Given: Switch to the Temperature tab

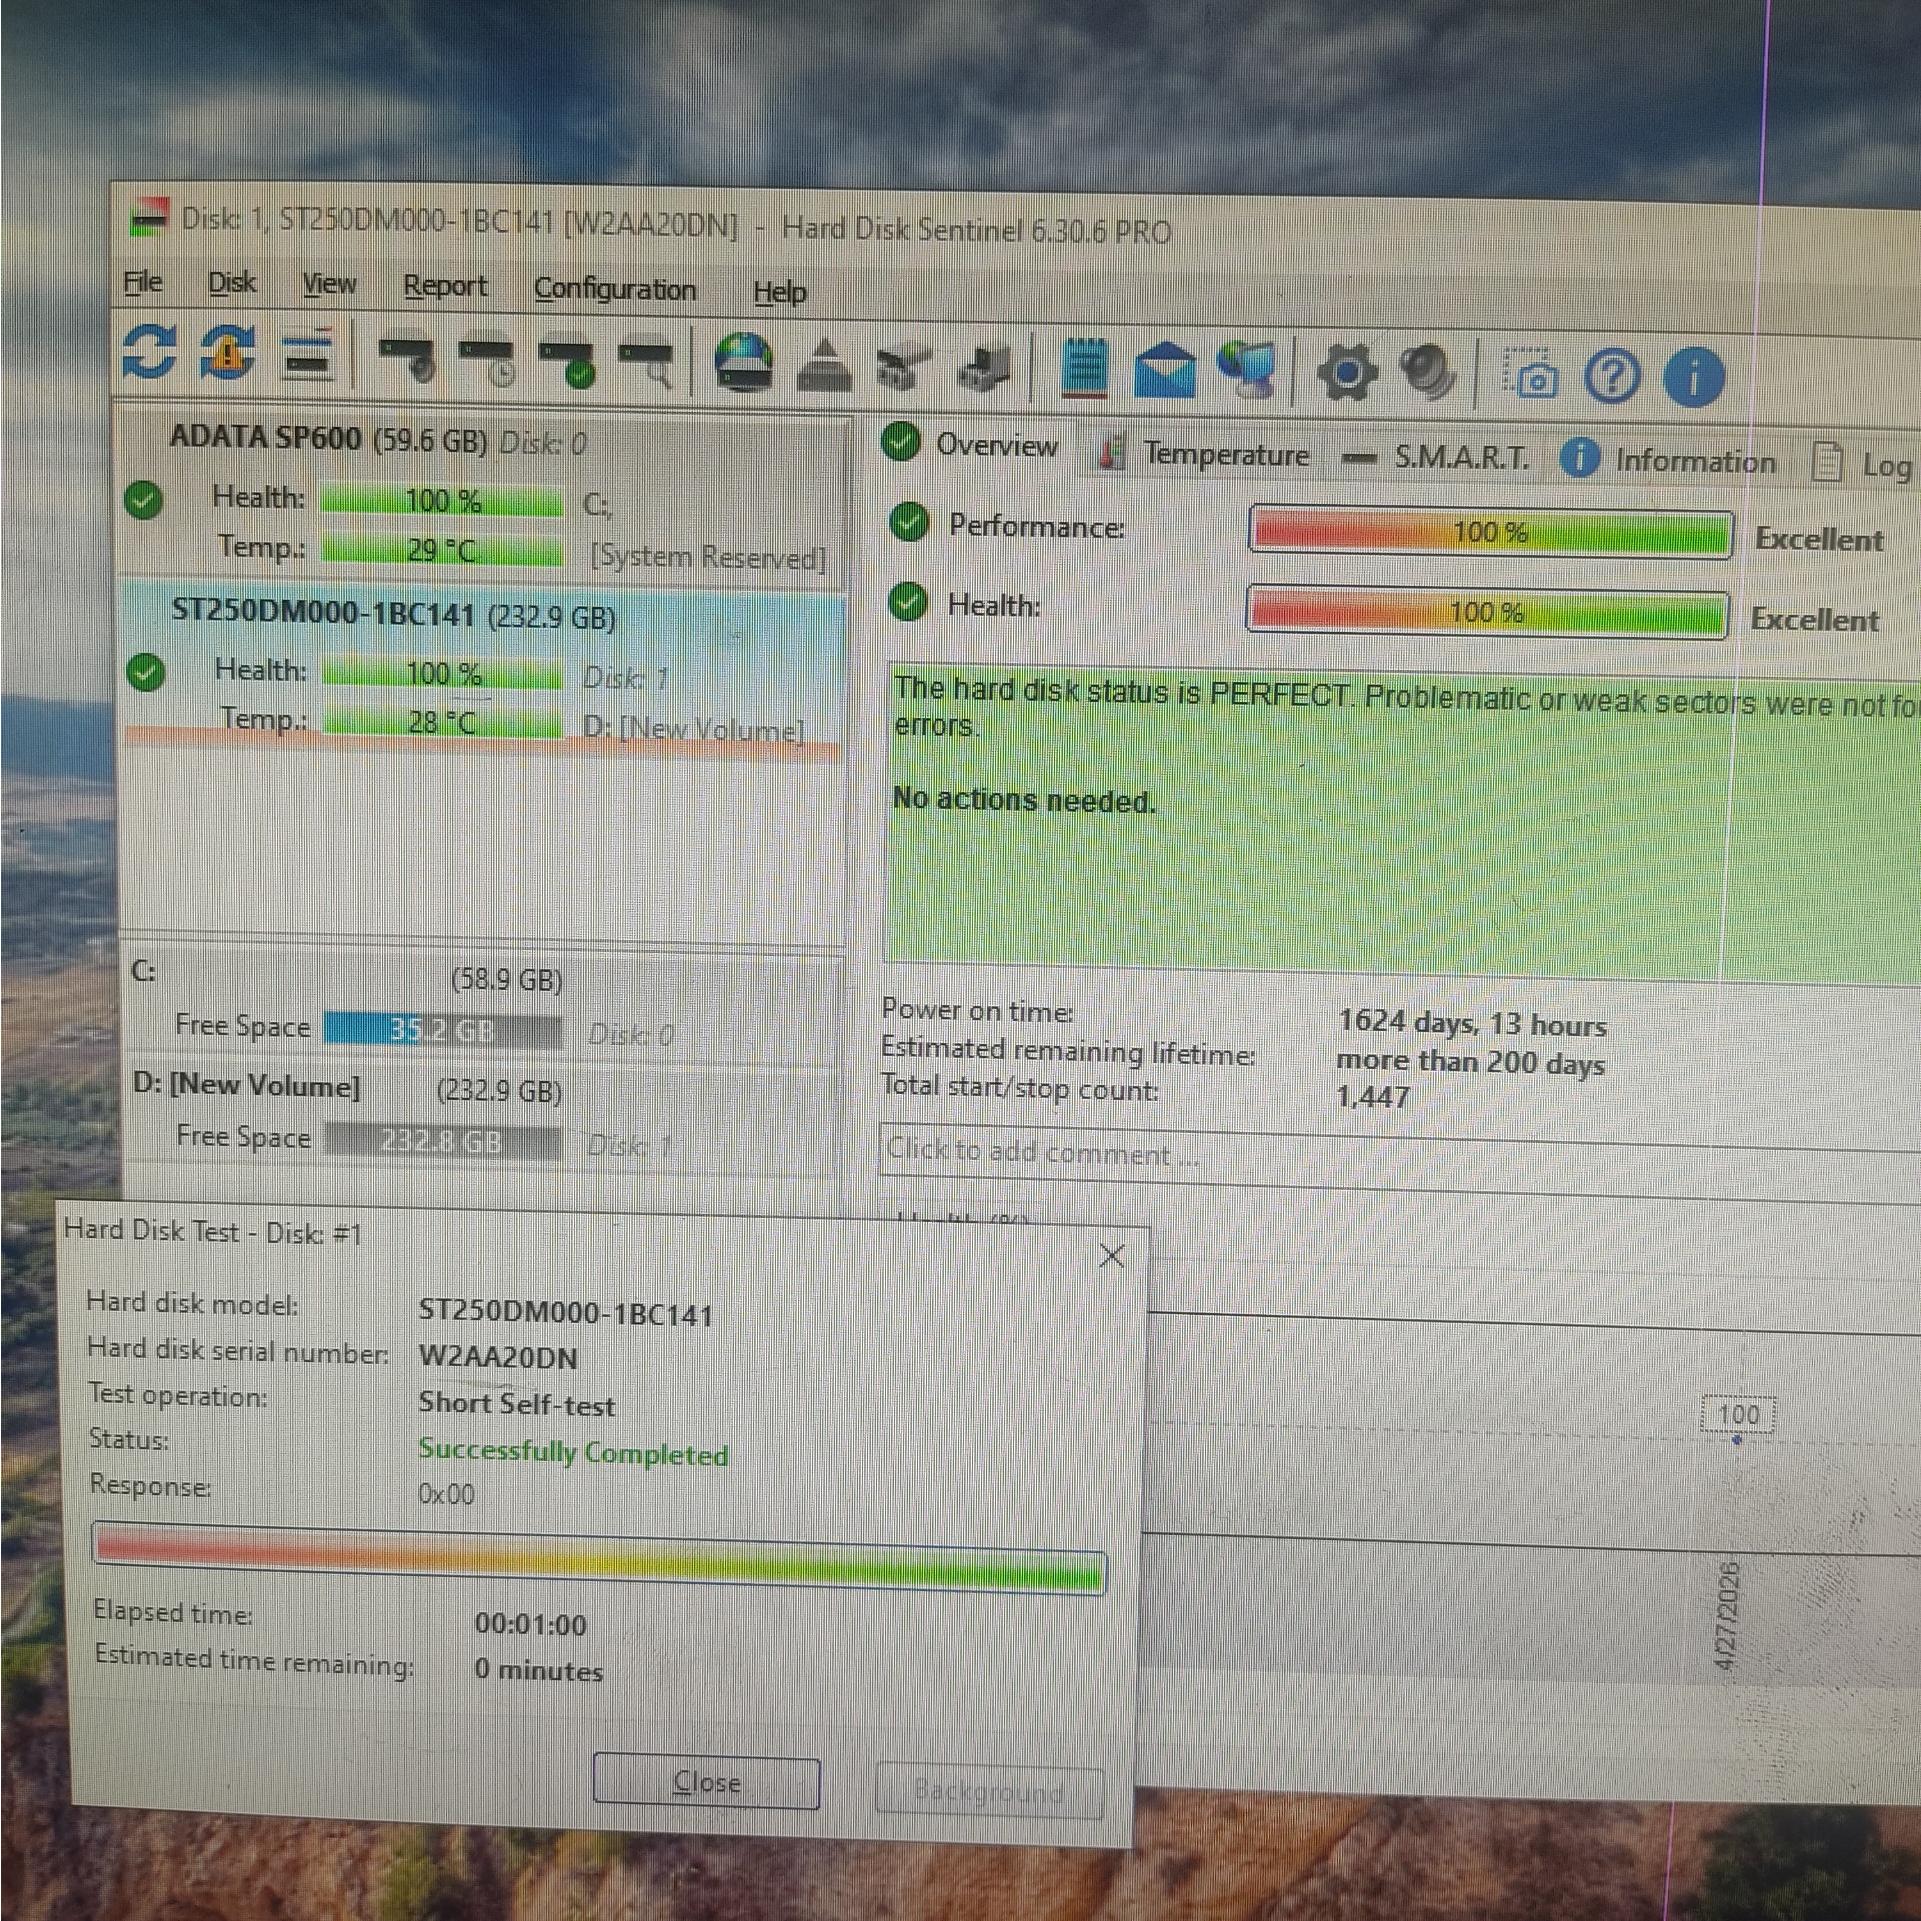Looking at the screenshot, I should coord(1205,455).
